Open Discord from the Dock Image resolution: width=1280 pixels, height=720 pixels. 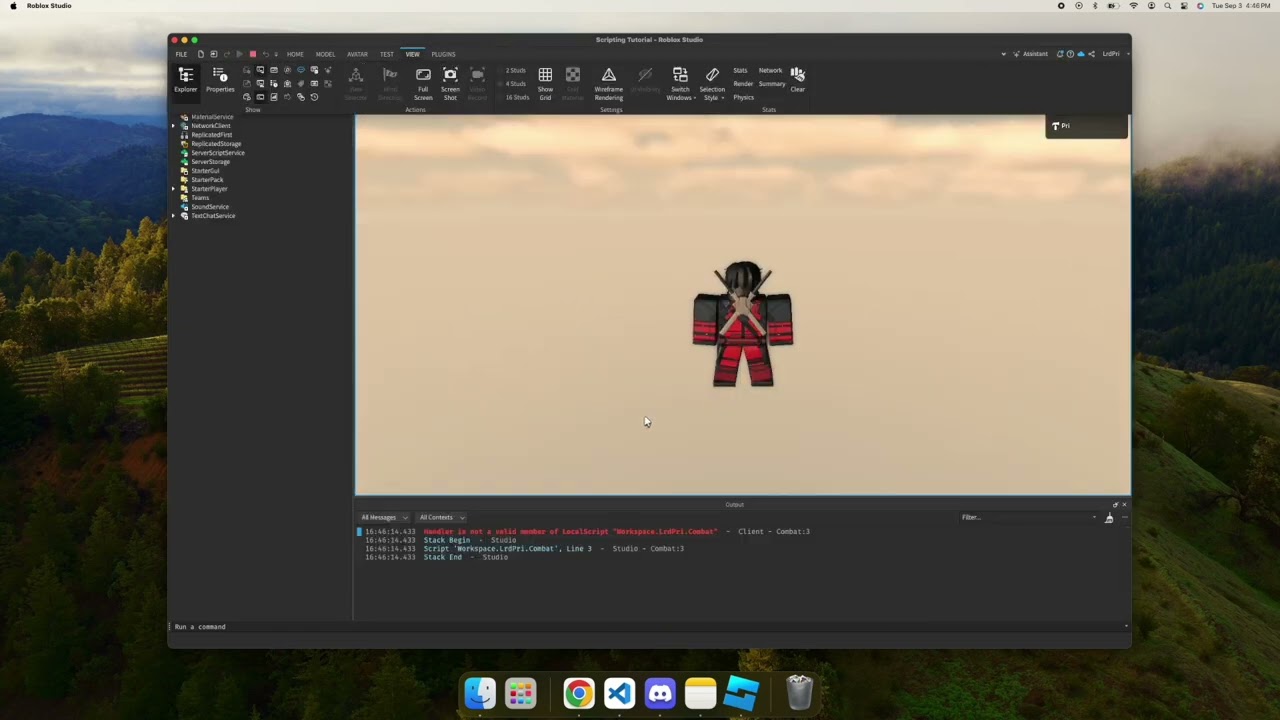[660, 693]
